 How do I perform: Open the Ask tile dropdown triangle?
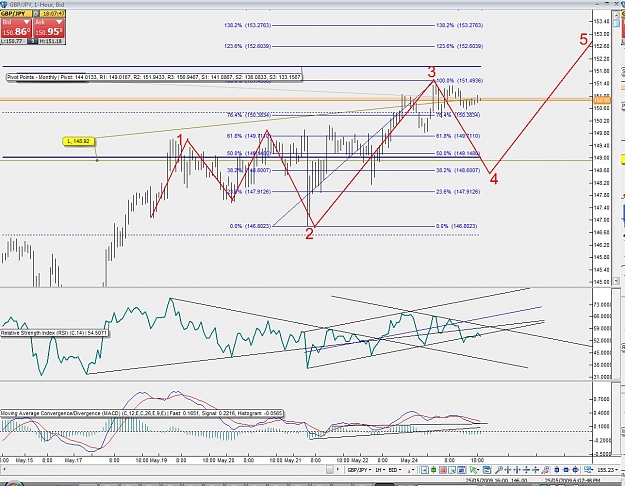[59, 22]
